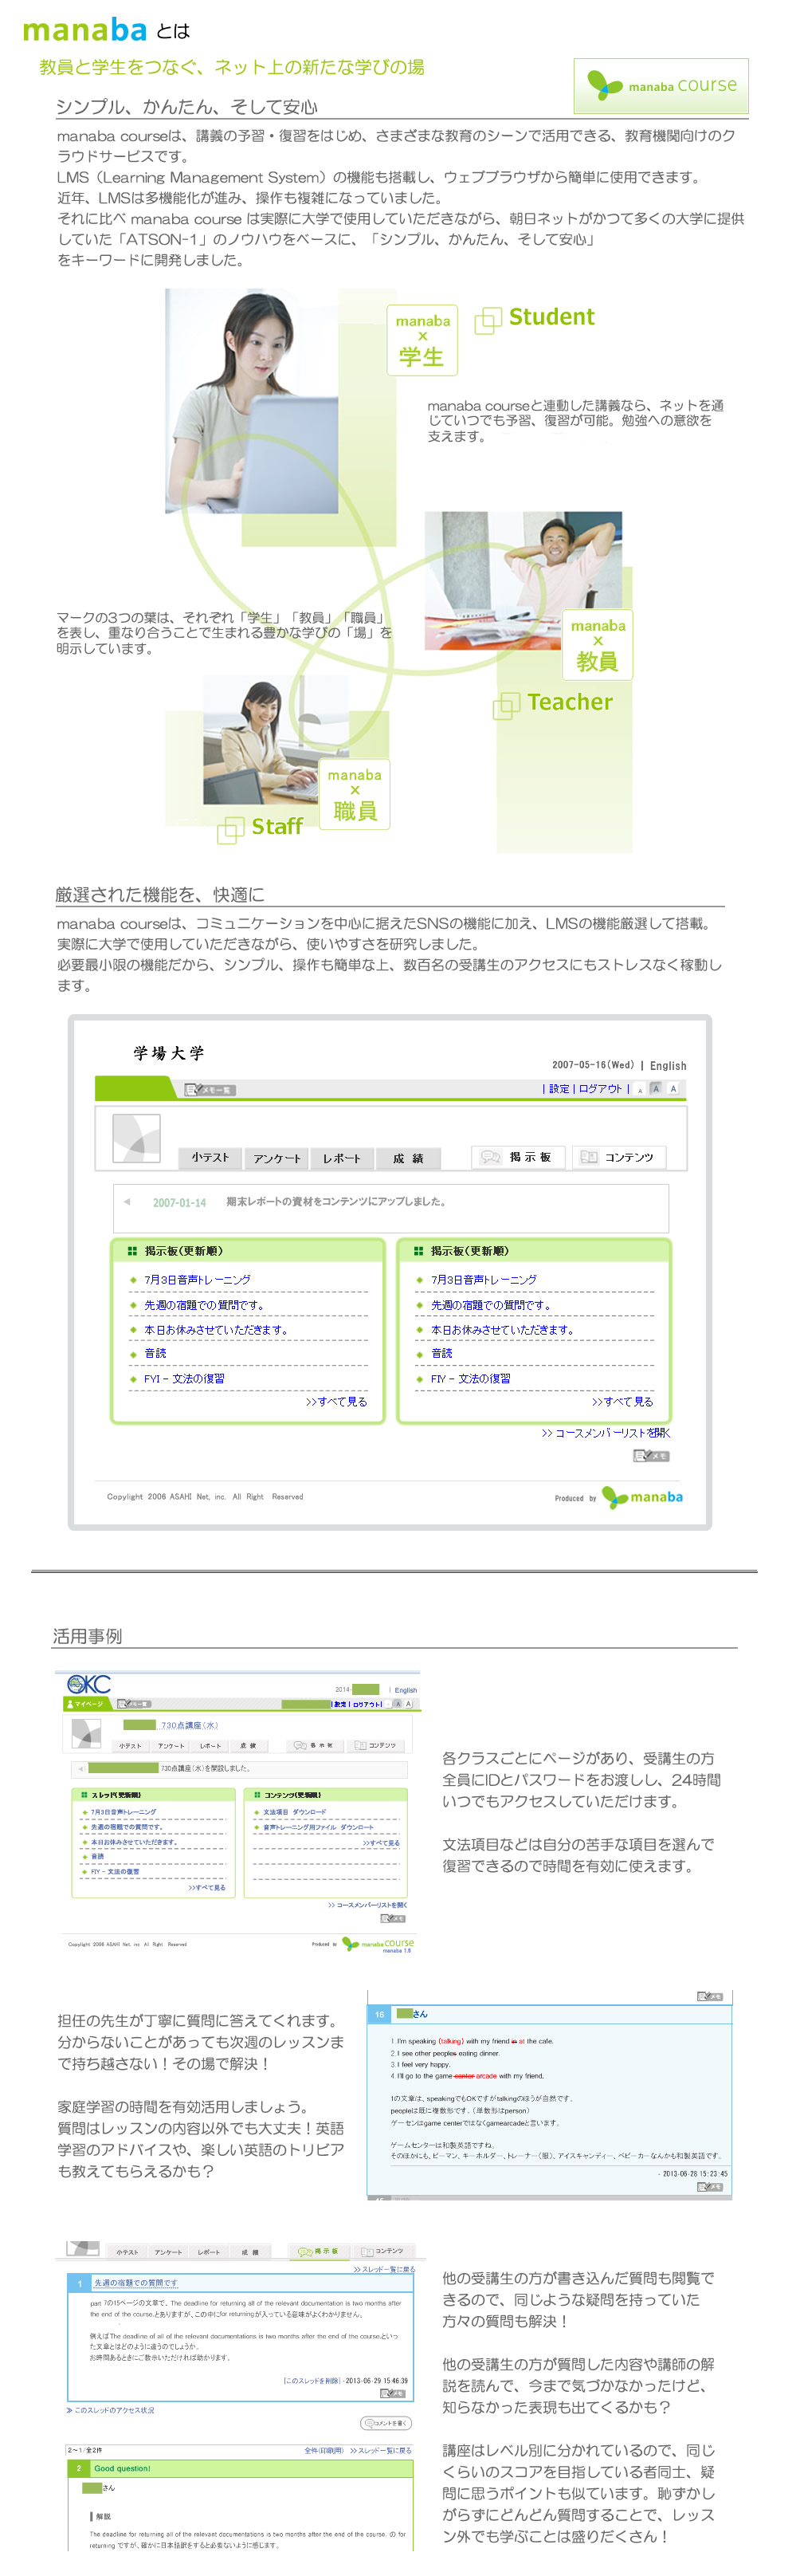Screen dimensions: 800x2576
Task: Expand コースメンバーリストを開く in OKC screenshot
Action: [367, 1905]
